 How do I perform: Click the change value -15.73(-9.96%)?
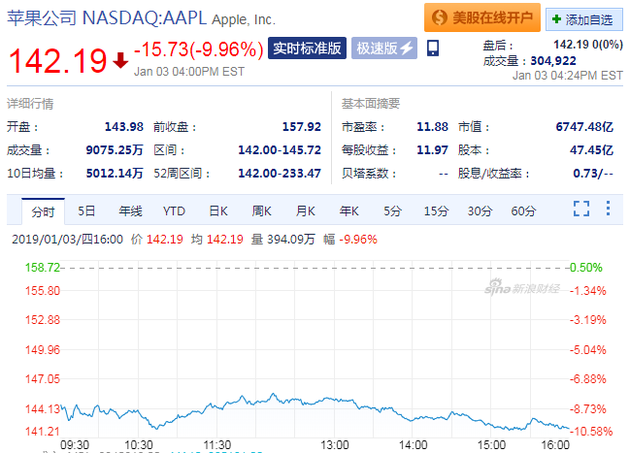(x=198, y=49)
